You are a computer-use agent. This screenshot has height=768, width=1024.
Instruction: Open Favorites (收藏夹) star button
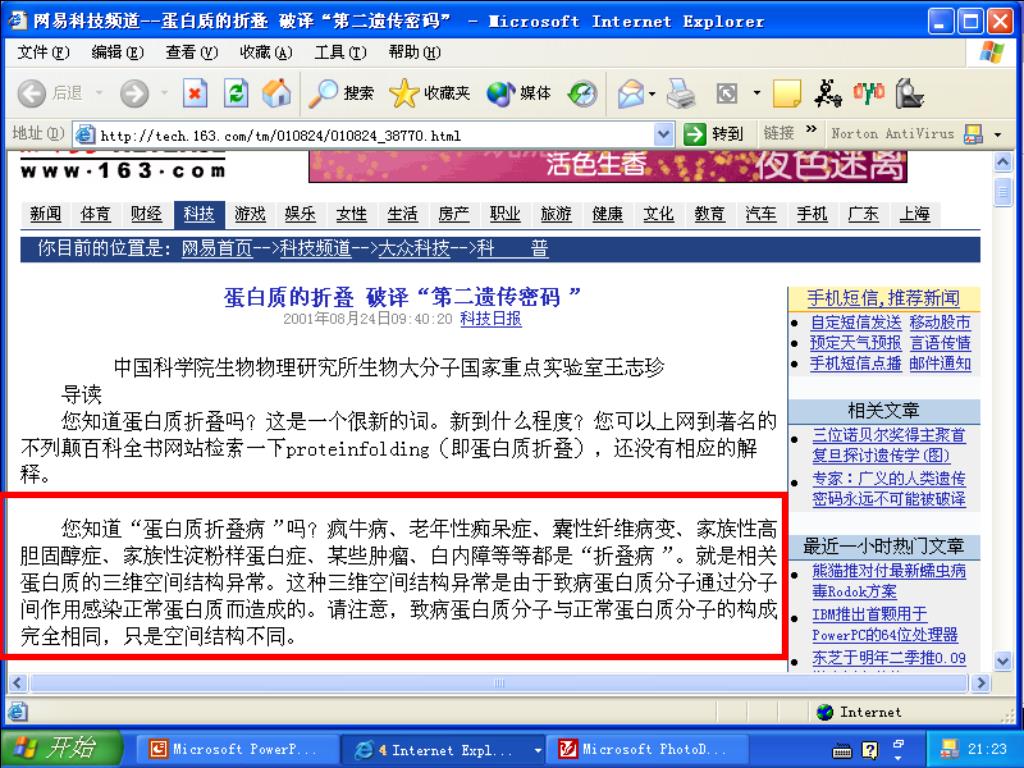pyautogui.click(x=430, y=93)
